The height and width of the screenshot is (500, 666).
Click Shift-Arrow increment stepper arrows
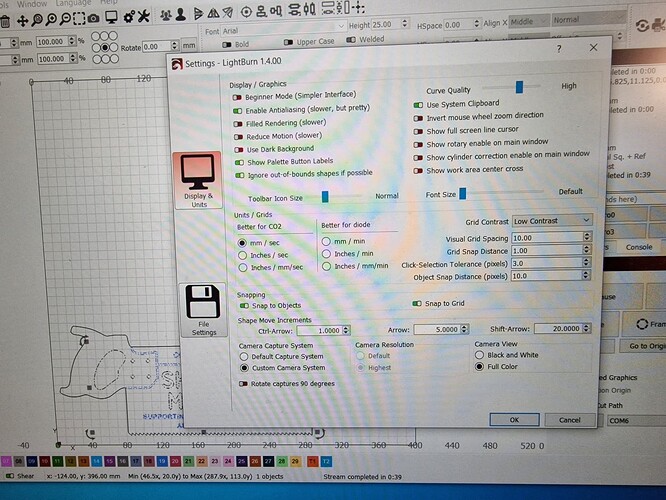[x=586, y=328]
